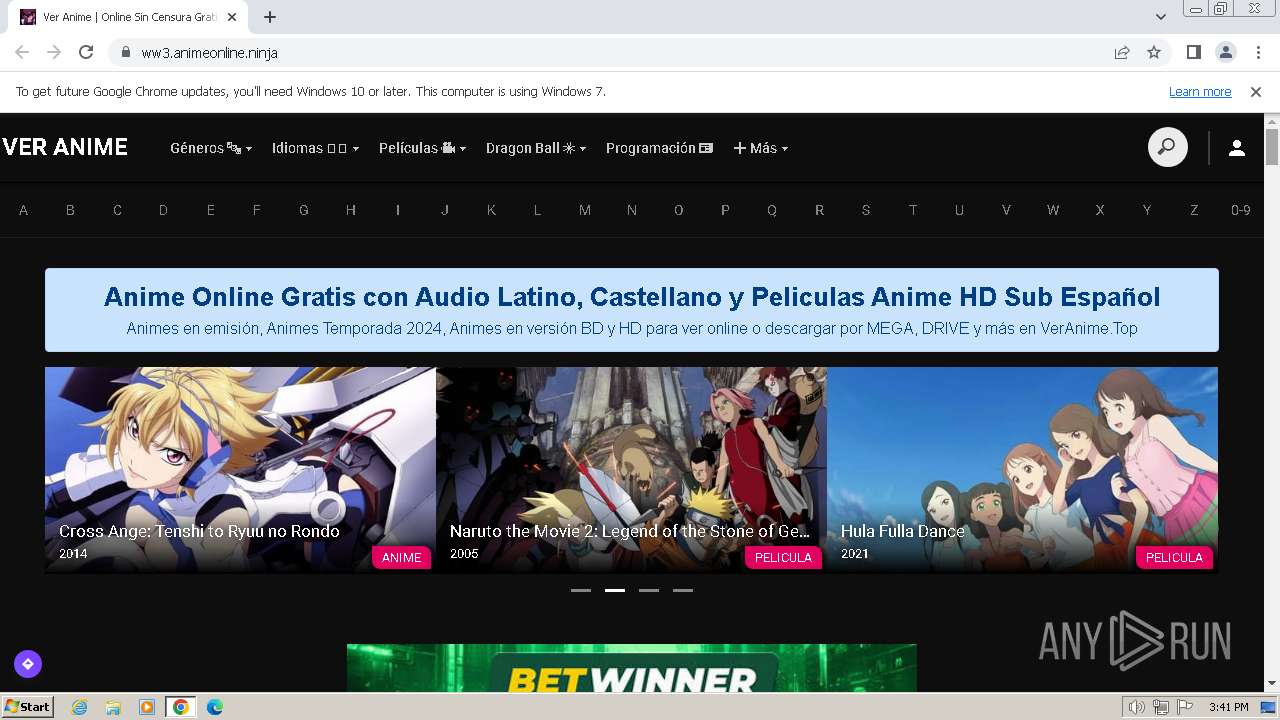Expand the Idiomas dropdown menu
This screenshot has height=720, width=1280.
click(x=315, y=148)
